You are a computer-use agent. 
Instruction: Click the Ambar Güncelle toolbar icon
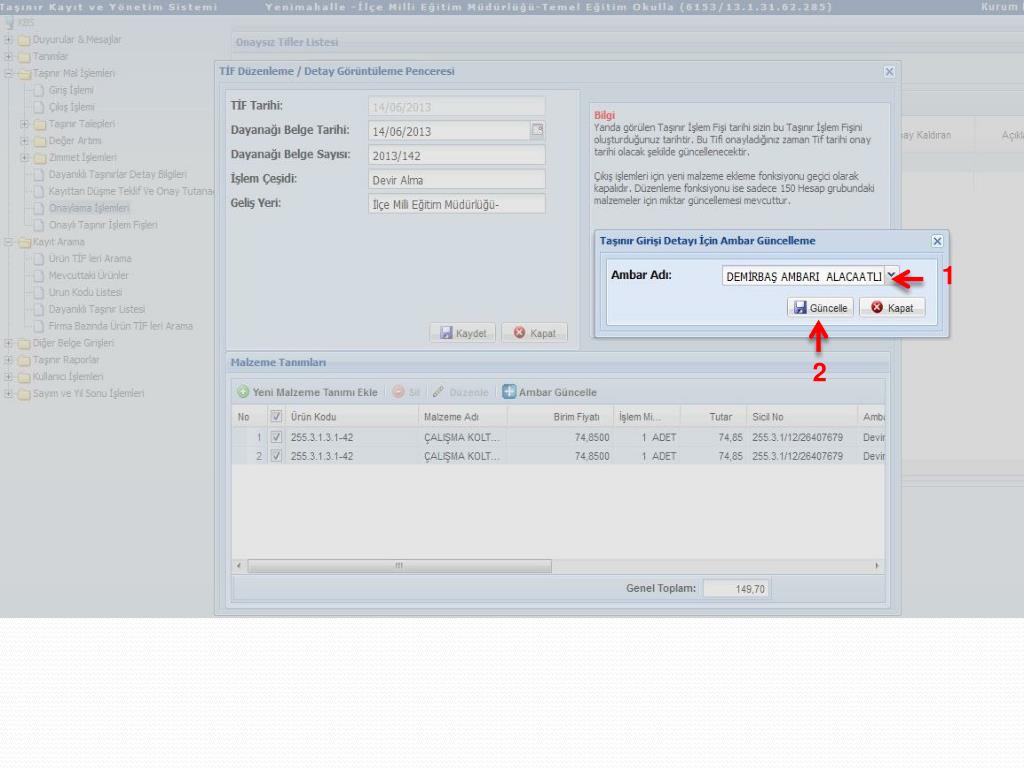509,392
